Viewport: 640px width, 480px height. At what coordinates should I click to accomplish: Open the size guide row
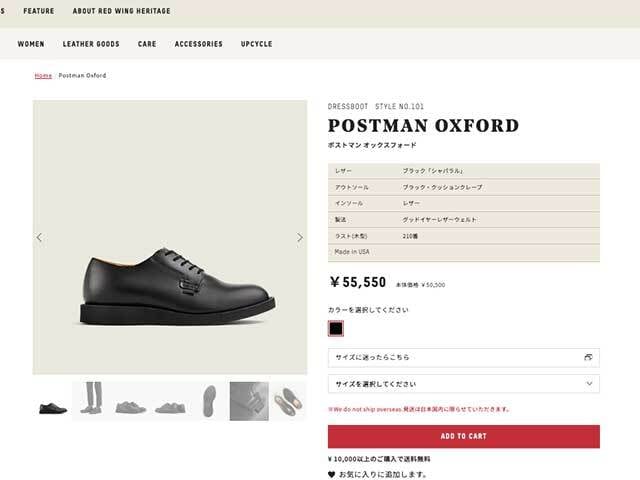[464, 357]
